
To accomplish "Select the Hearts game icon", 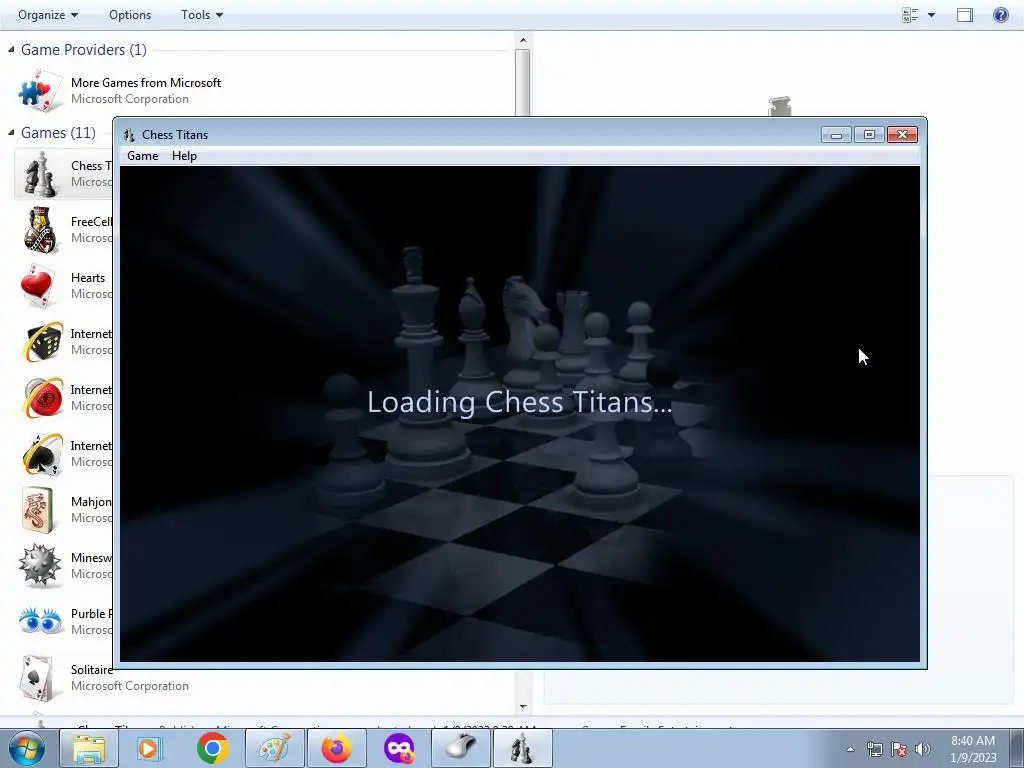I will point(37,286).
